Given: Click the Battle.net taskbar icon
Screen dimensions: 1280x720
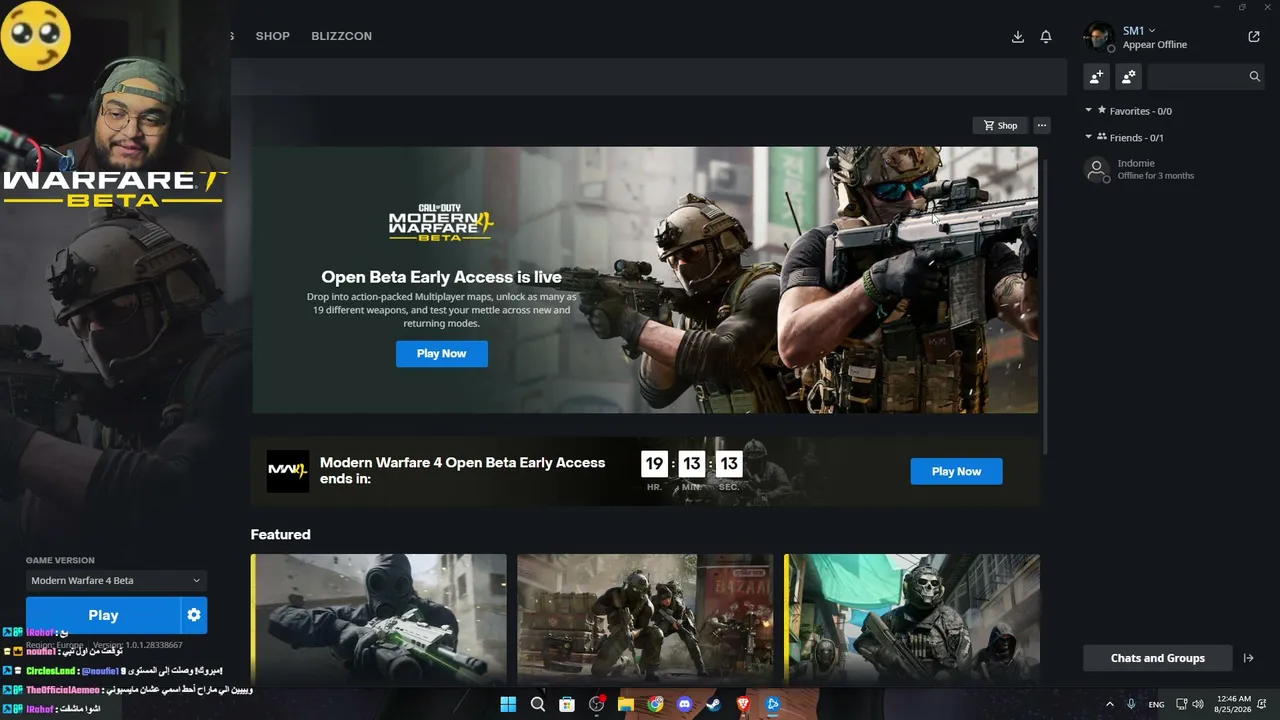Looking at the screenshot, I should pos(772,704).
